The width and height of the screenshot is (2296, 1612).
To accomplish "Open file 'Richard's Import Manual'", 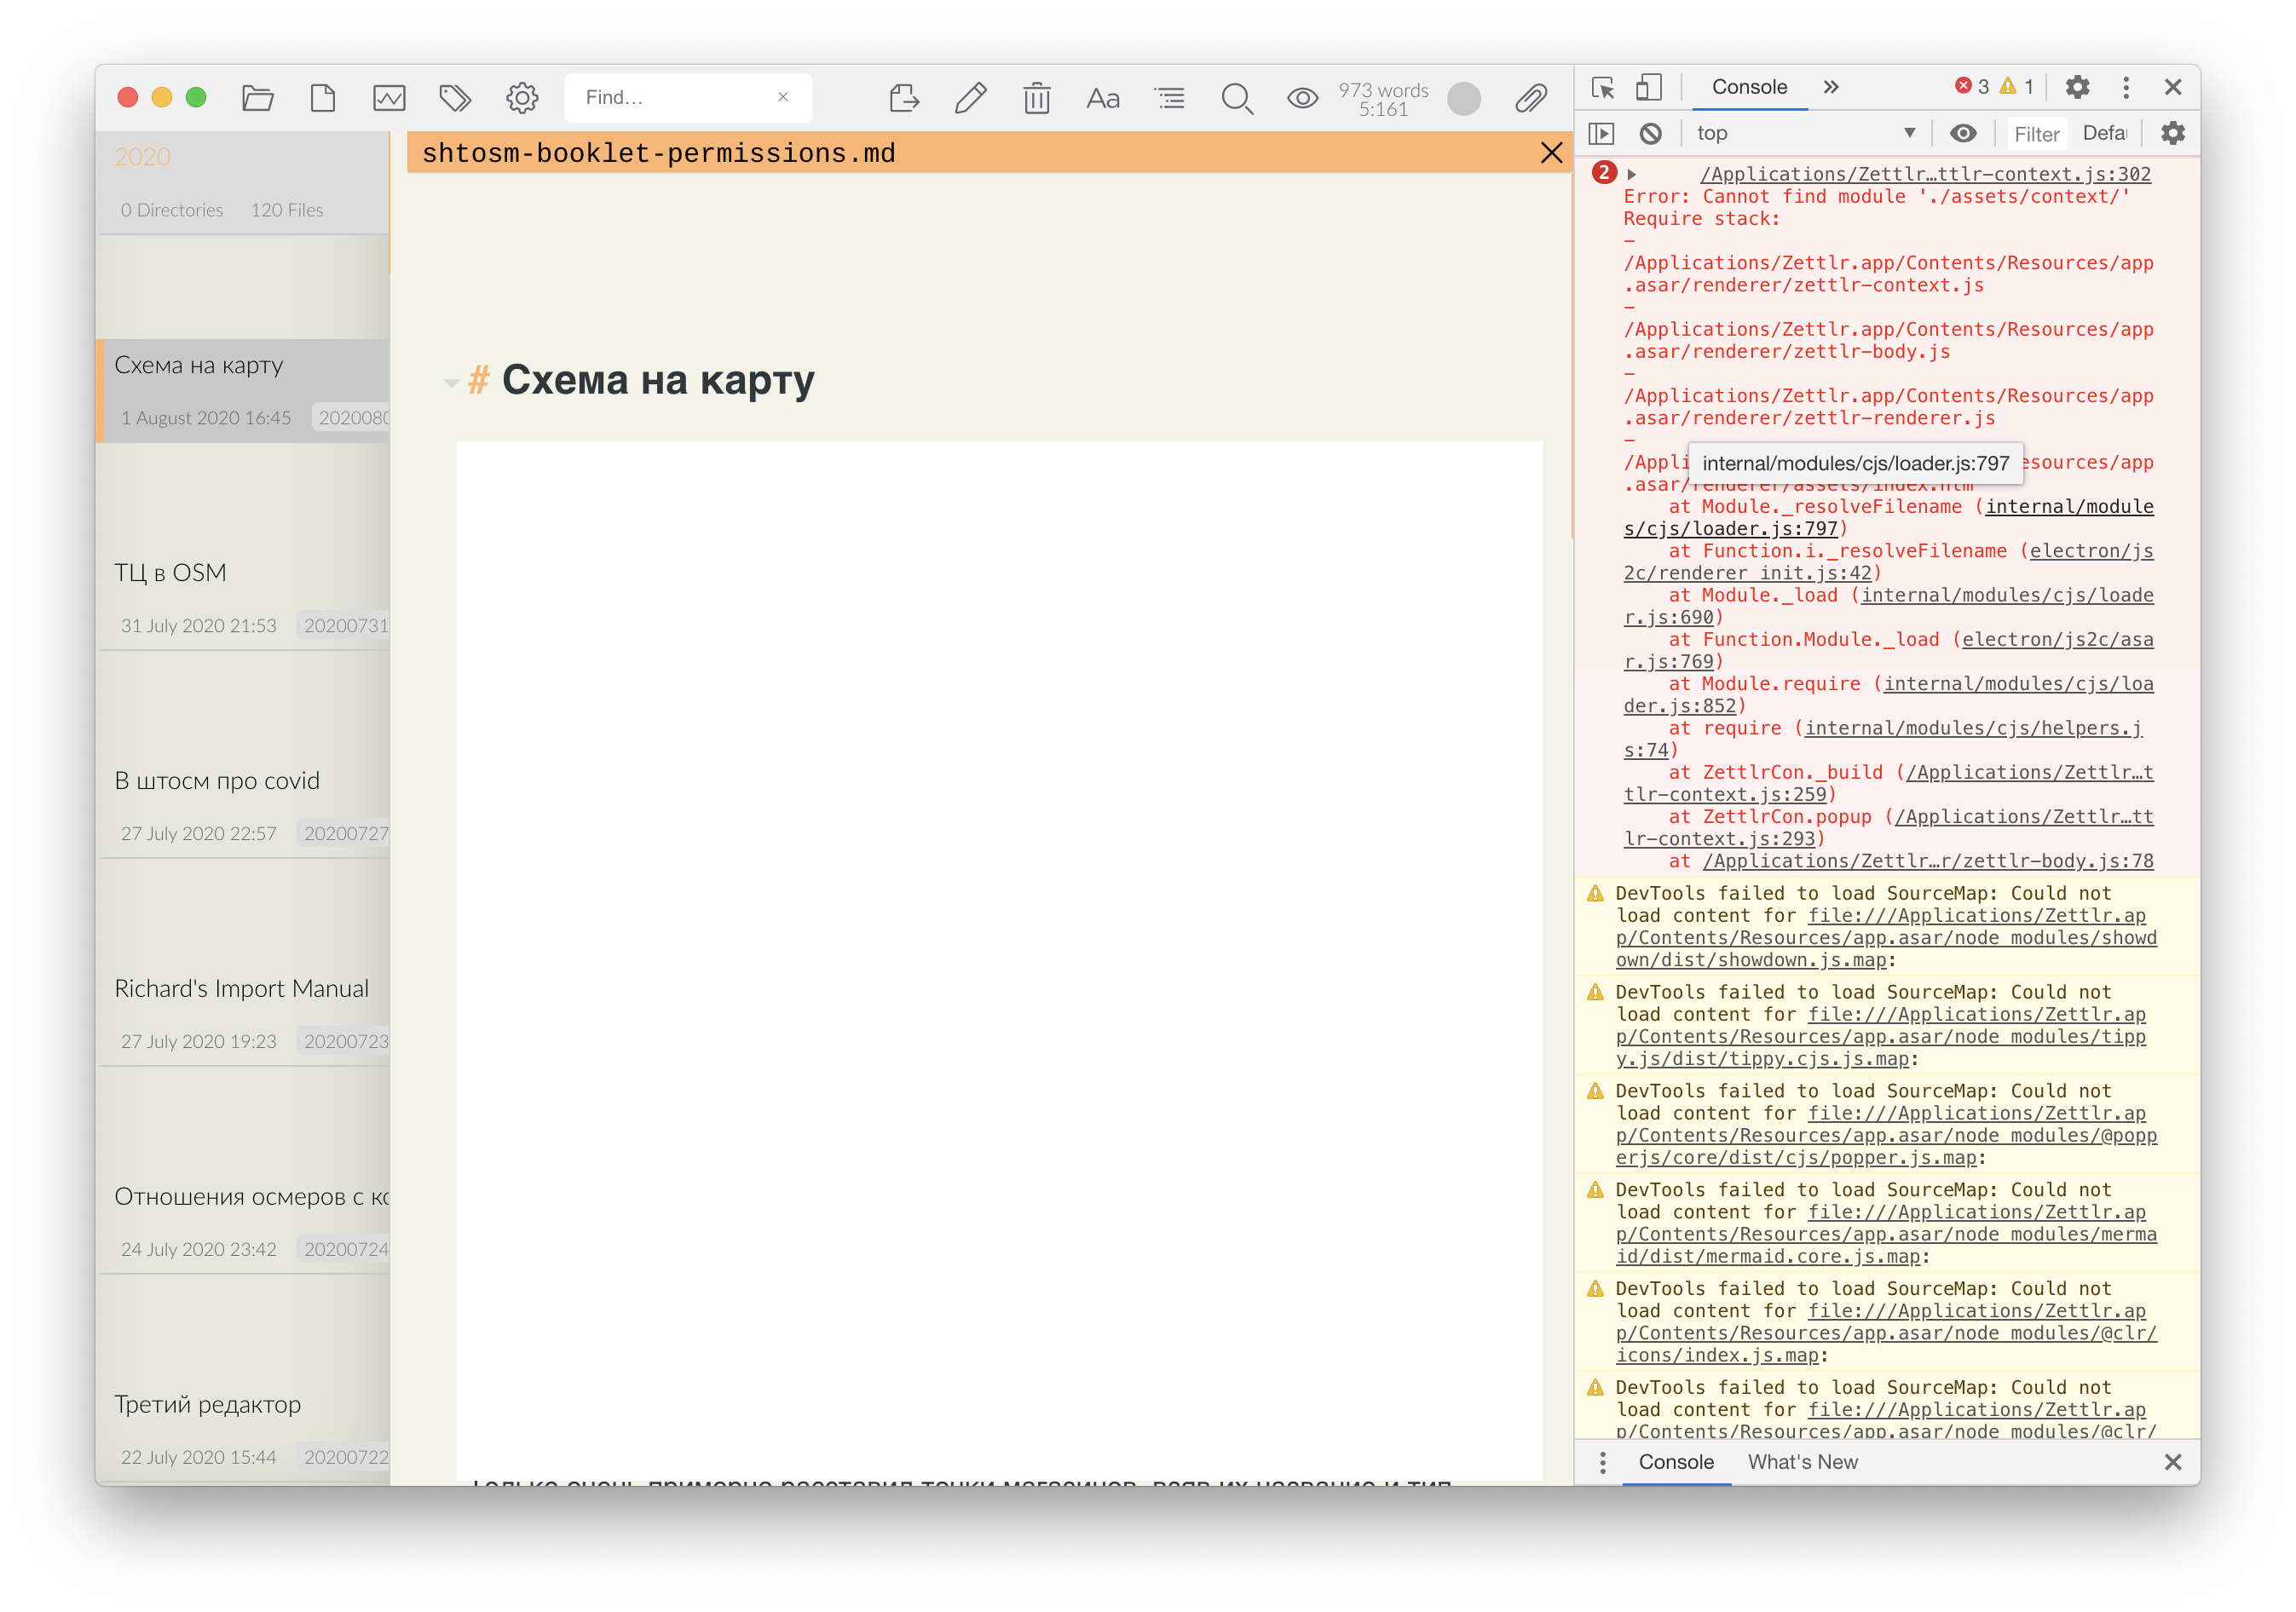I will (x=244, y=1013).
